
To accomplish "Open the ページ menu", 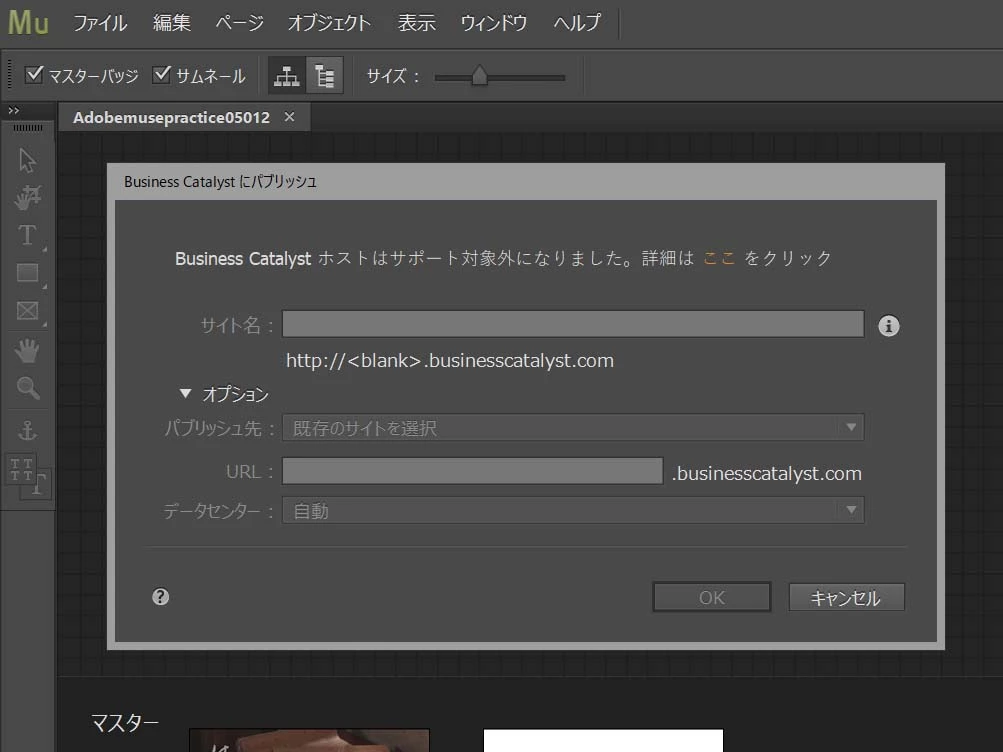I will [240, 23].
